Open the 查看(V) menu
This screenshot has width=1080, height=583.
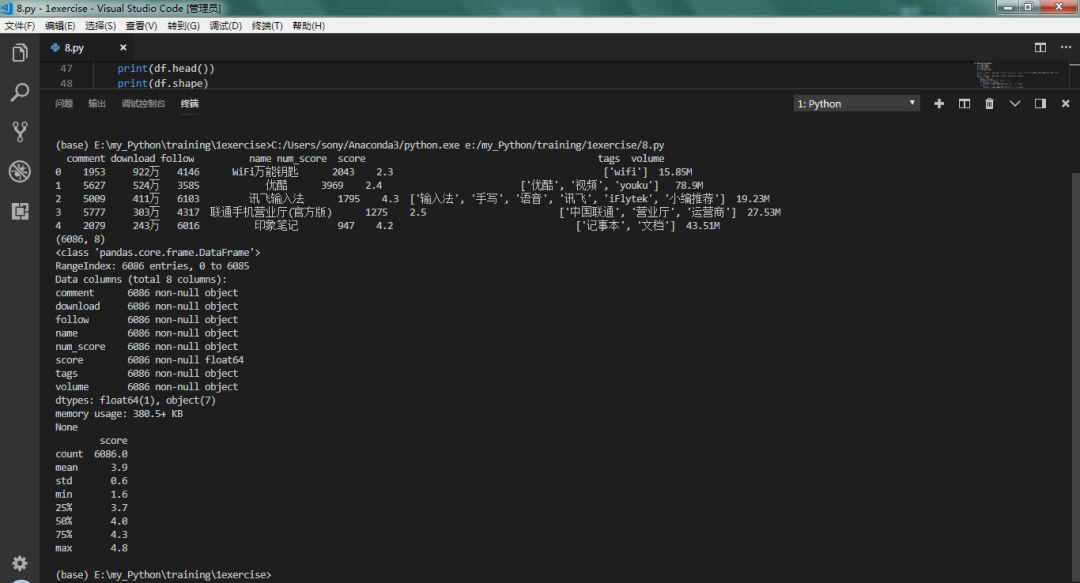point(141,25)
